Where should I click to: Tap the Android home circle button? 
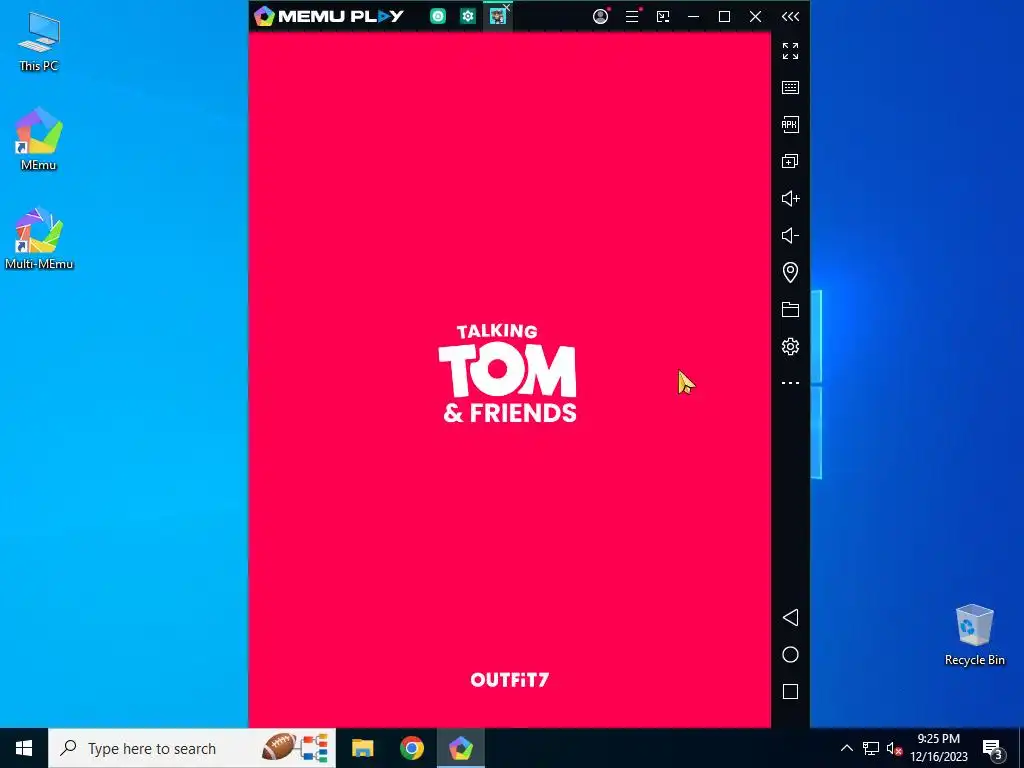click(x=790, y=654)
